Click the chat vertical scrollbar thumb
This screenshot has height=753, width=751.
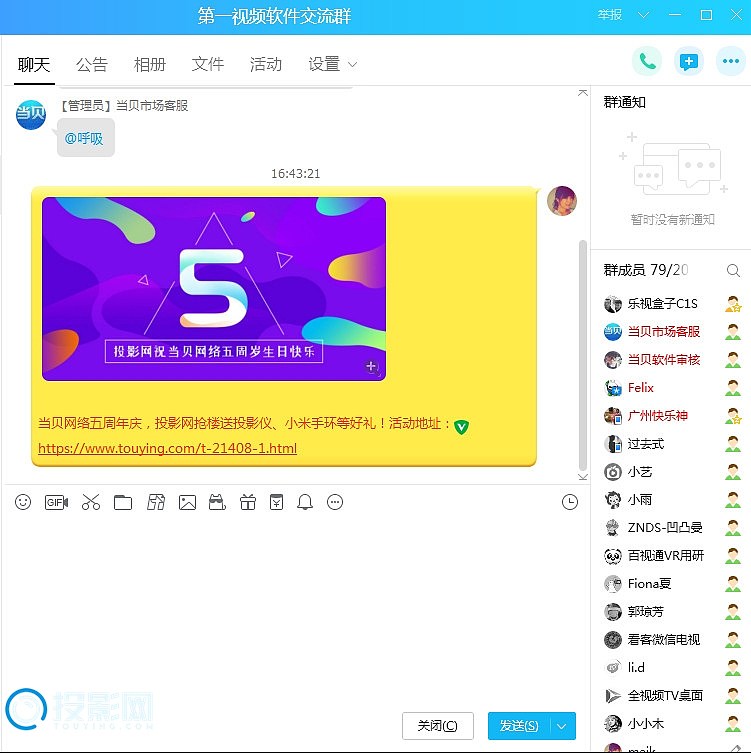point(583,355)
